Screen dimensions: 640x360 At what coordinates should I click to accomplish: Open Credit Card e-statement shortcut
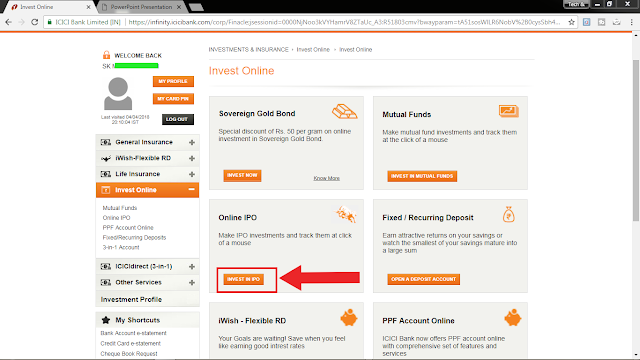131,343
